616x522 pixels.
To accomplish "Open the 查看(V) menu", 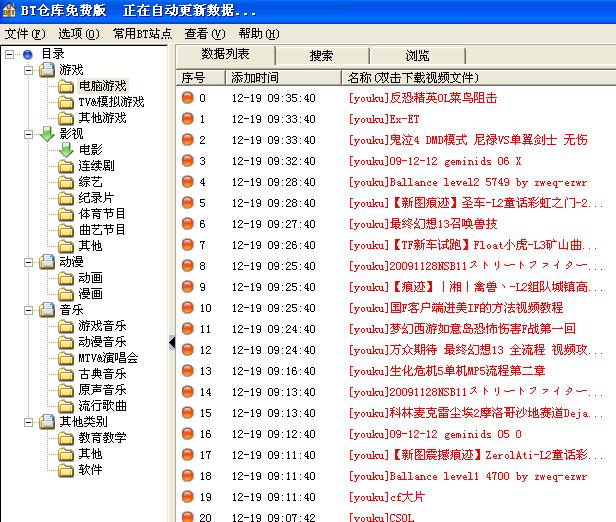I will click(x=205, y=34).
